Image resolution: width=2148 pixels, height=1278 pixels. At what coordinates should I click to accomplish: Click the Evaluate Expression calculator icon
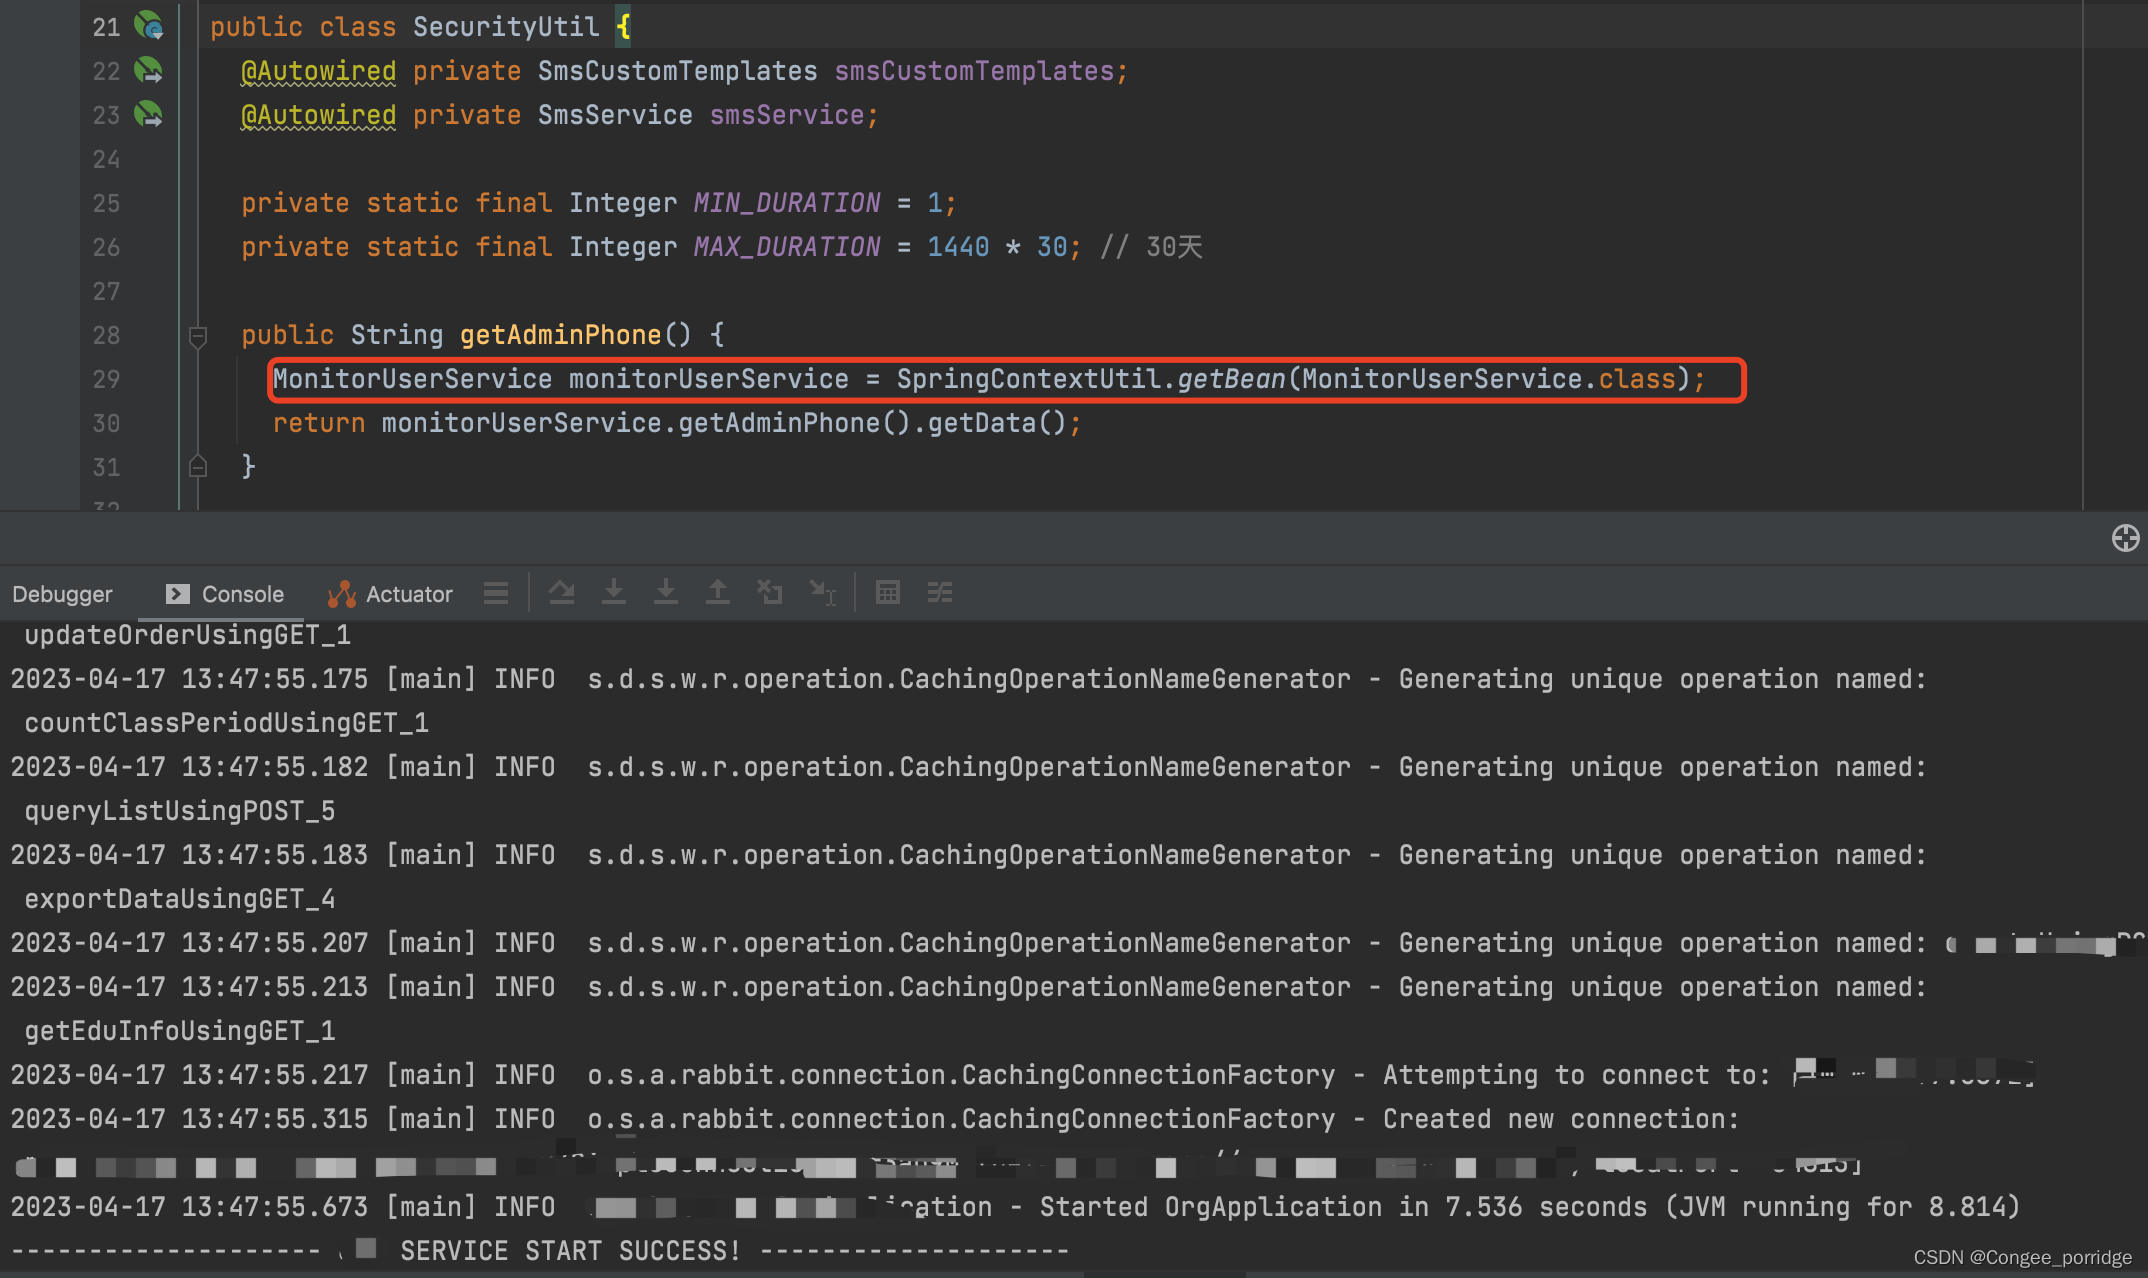click(x=888, y=593)
